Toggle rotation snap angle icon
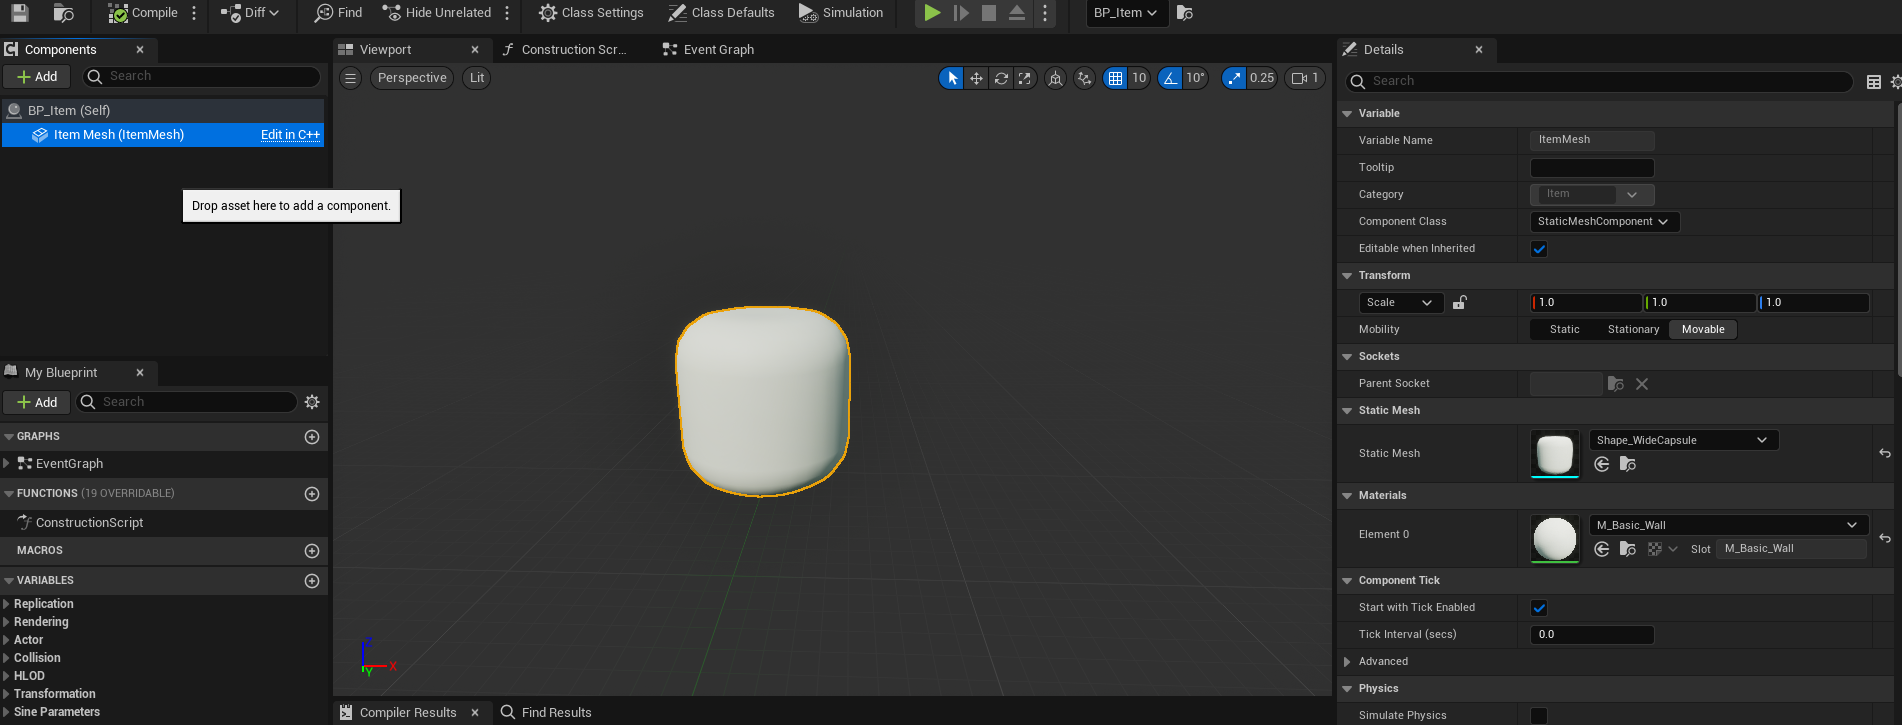The height and width of the screenshot is (725, 1902). [x=1170, y=78]
